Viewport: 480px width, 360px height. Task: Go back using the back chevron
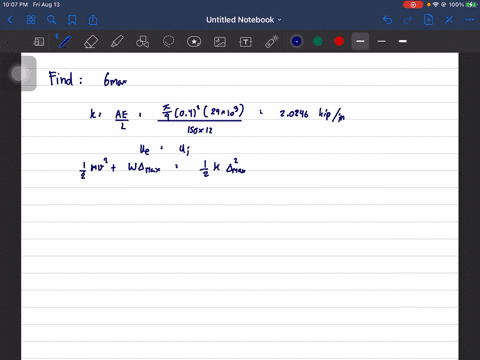10,20
